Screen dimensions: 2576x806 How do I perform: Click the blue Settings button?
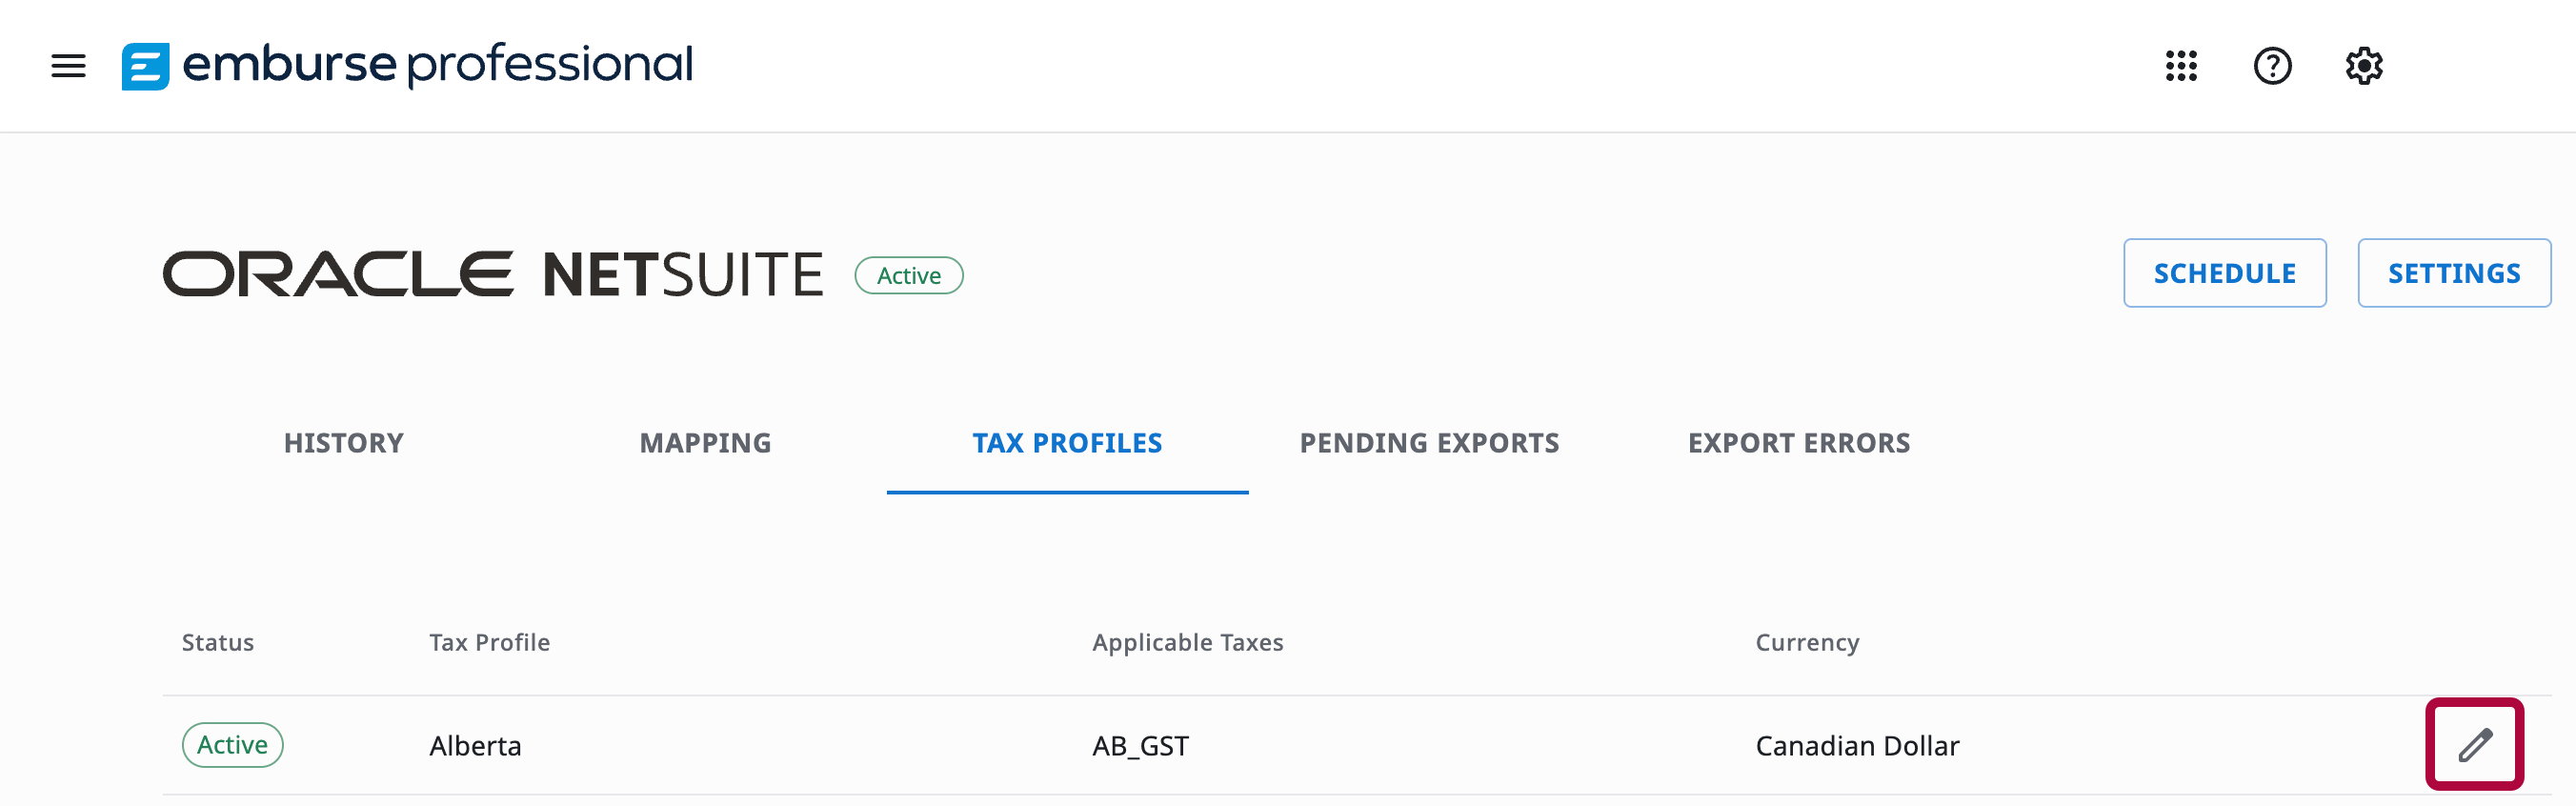2453,273
